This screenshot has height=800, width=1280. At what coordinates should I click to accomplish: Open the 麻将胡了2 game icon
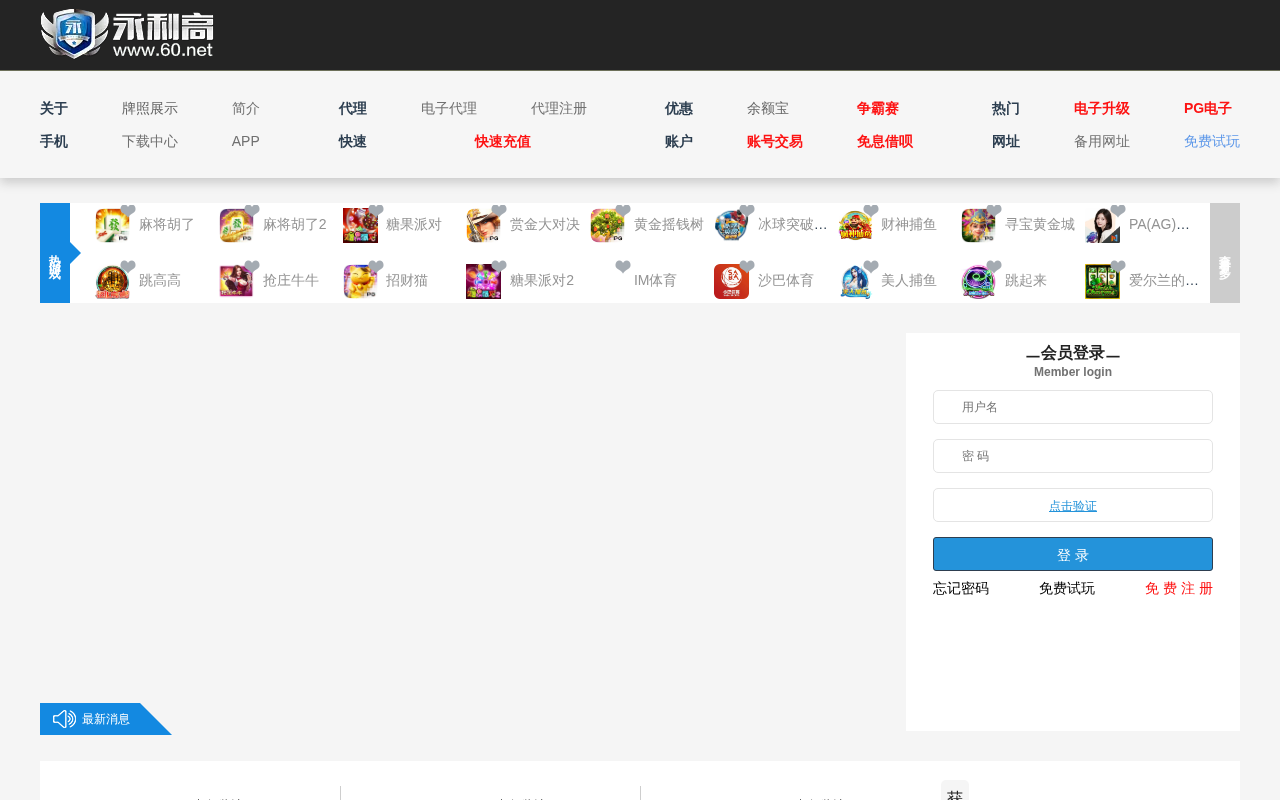[x=236, y=226]
